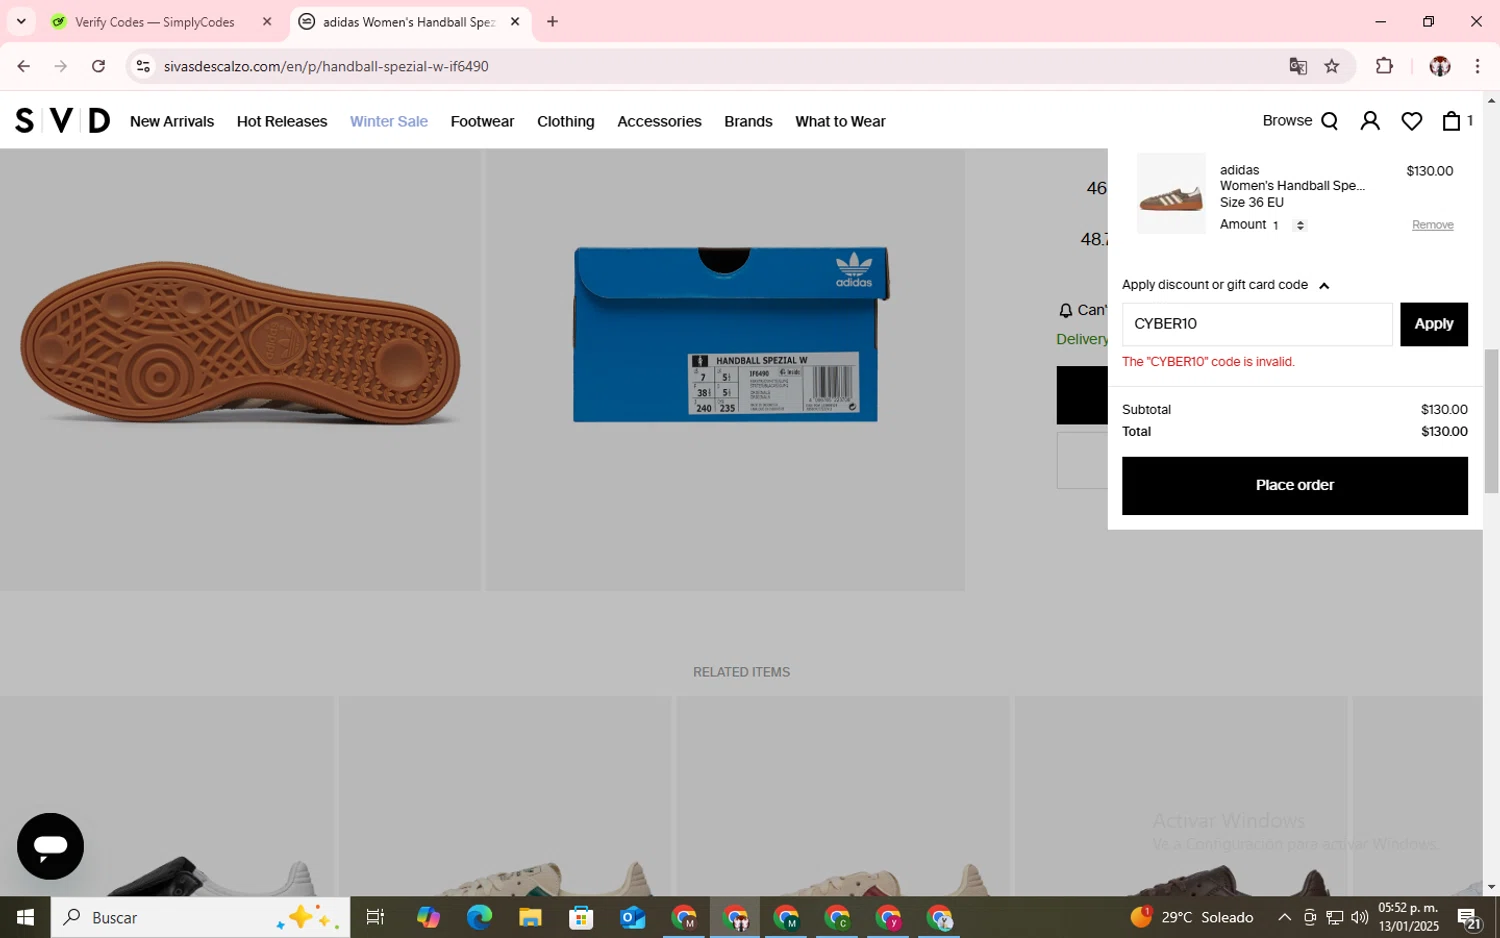Apply the discount code

point(1433,324)
